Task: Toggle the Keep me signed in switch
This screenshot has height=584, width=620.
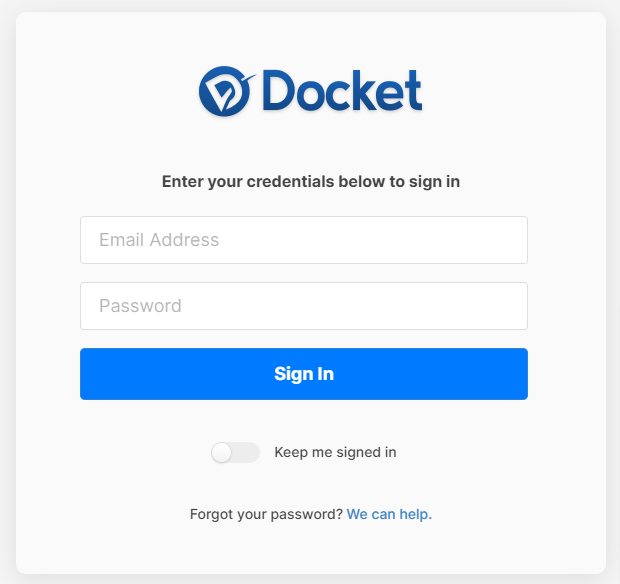Action: tap(235, 452)
